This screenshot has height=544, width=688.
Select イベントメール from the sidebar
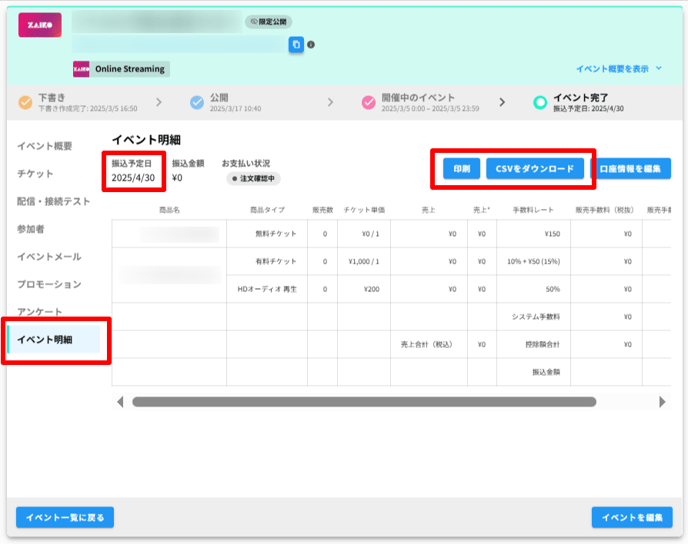pyautogui.click(x=49, y=257)
